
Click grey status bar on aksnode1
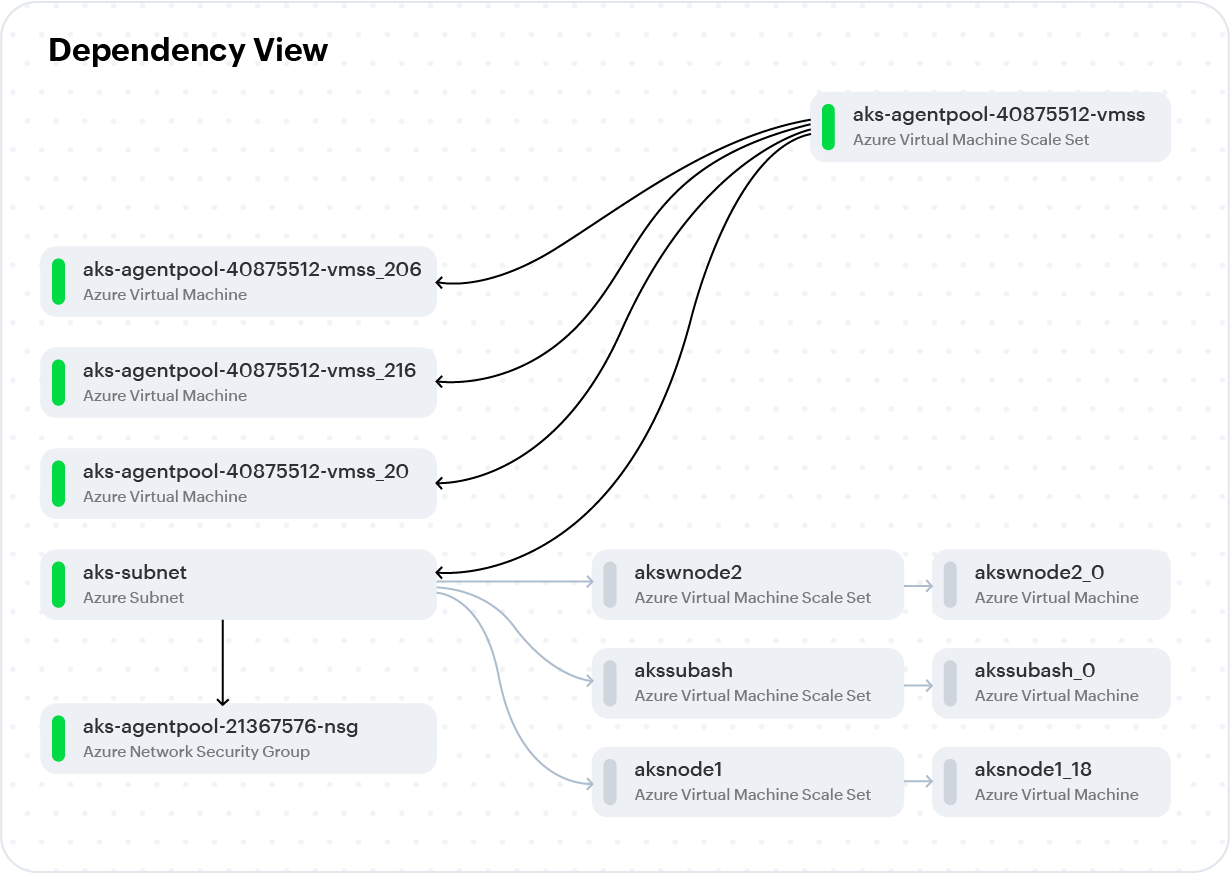[610, 782]
